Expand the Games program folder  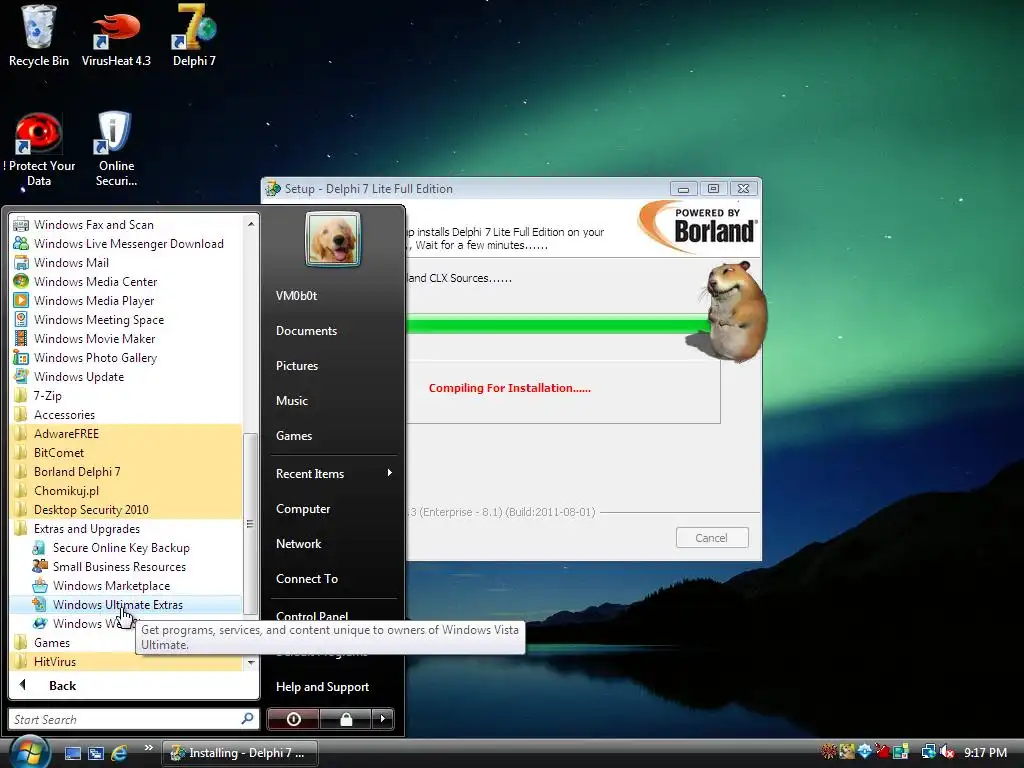[72, 643]
